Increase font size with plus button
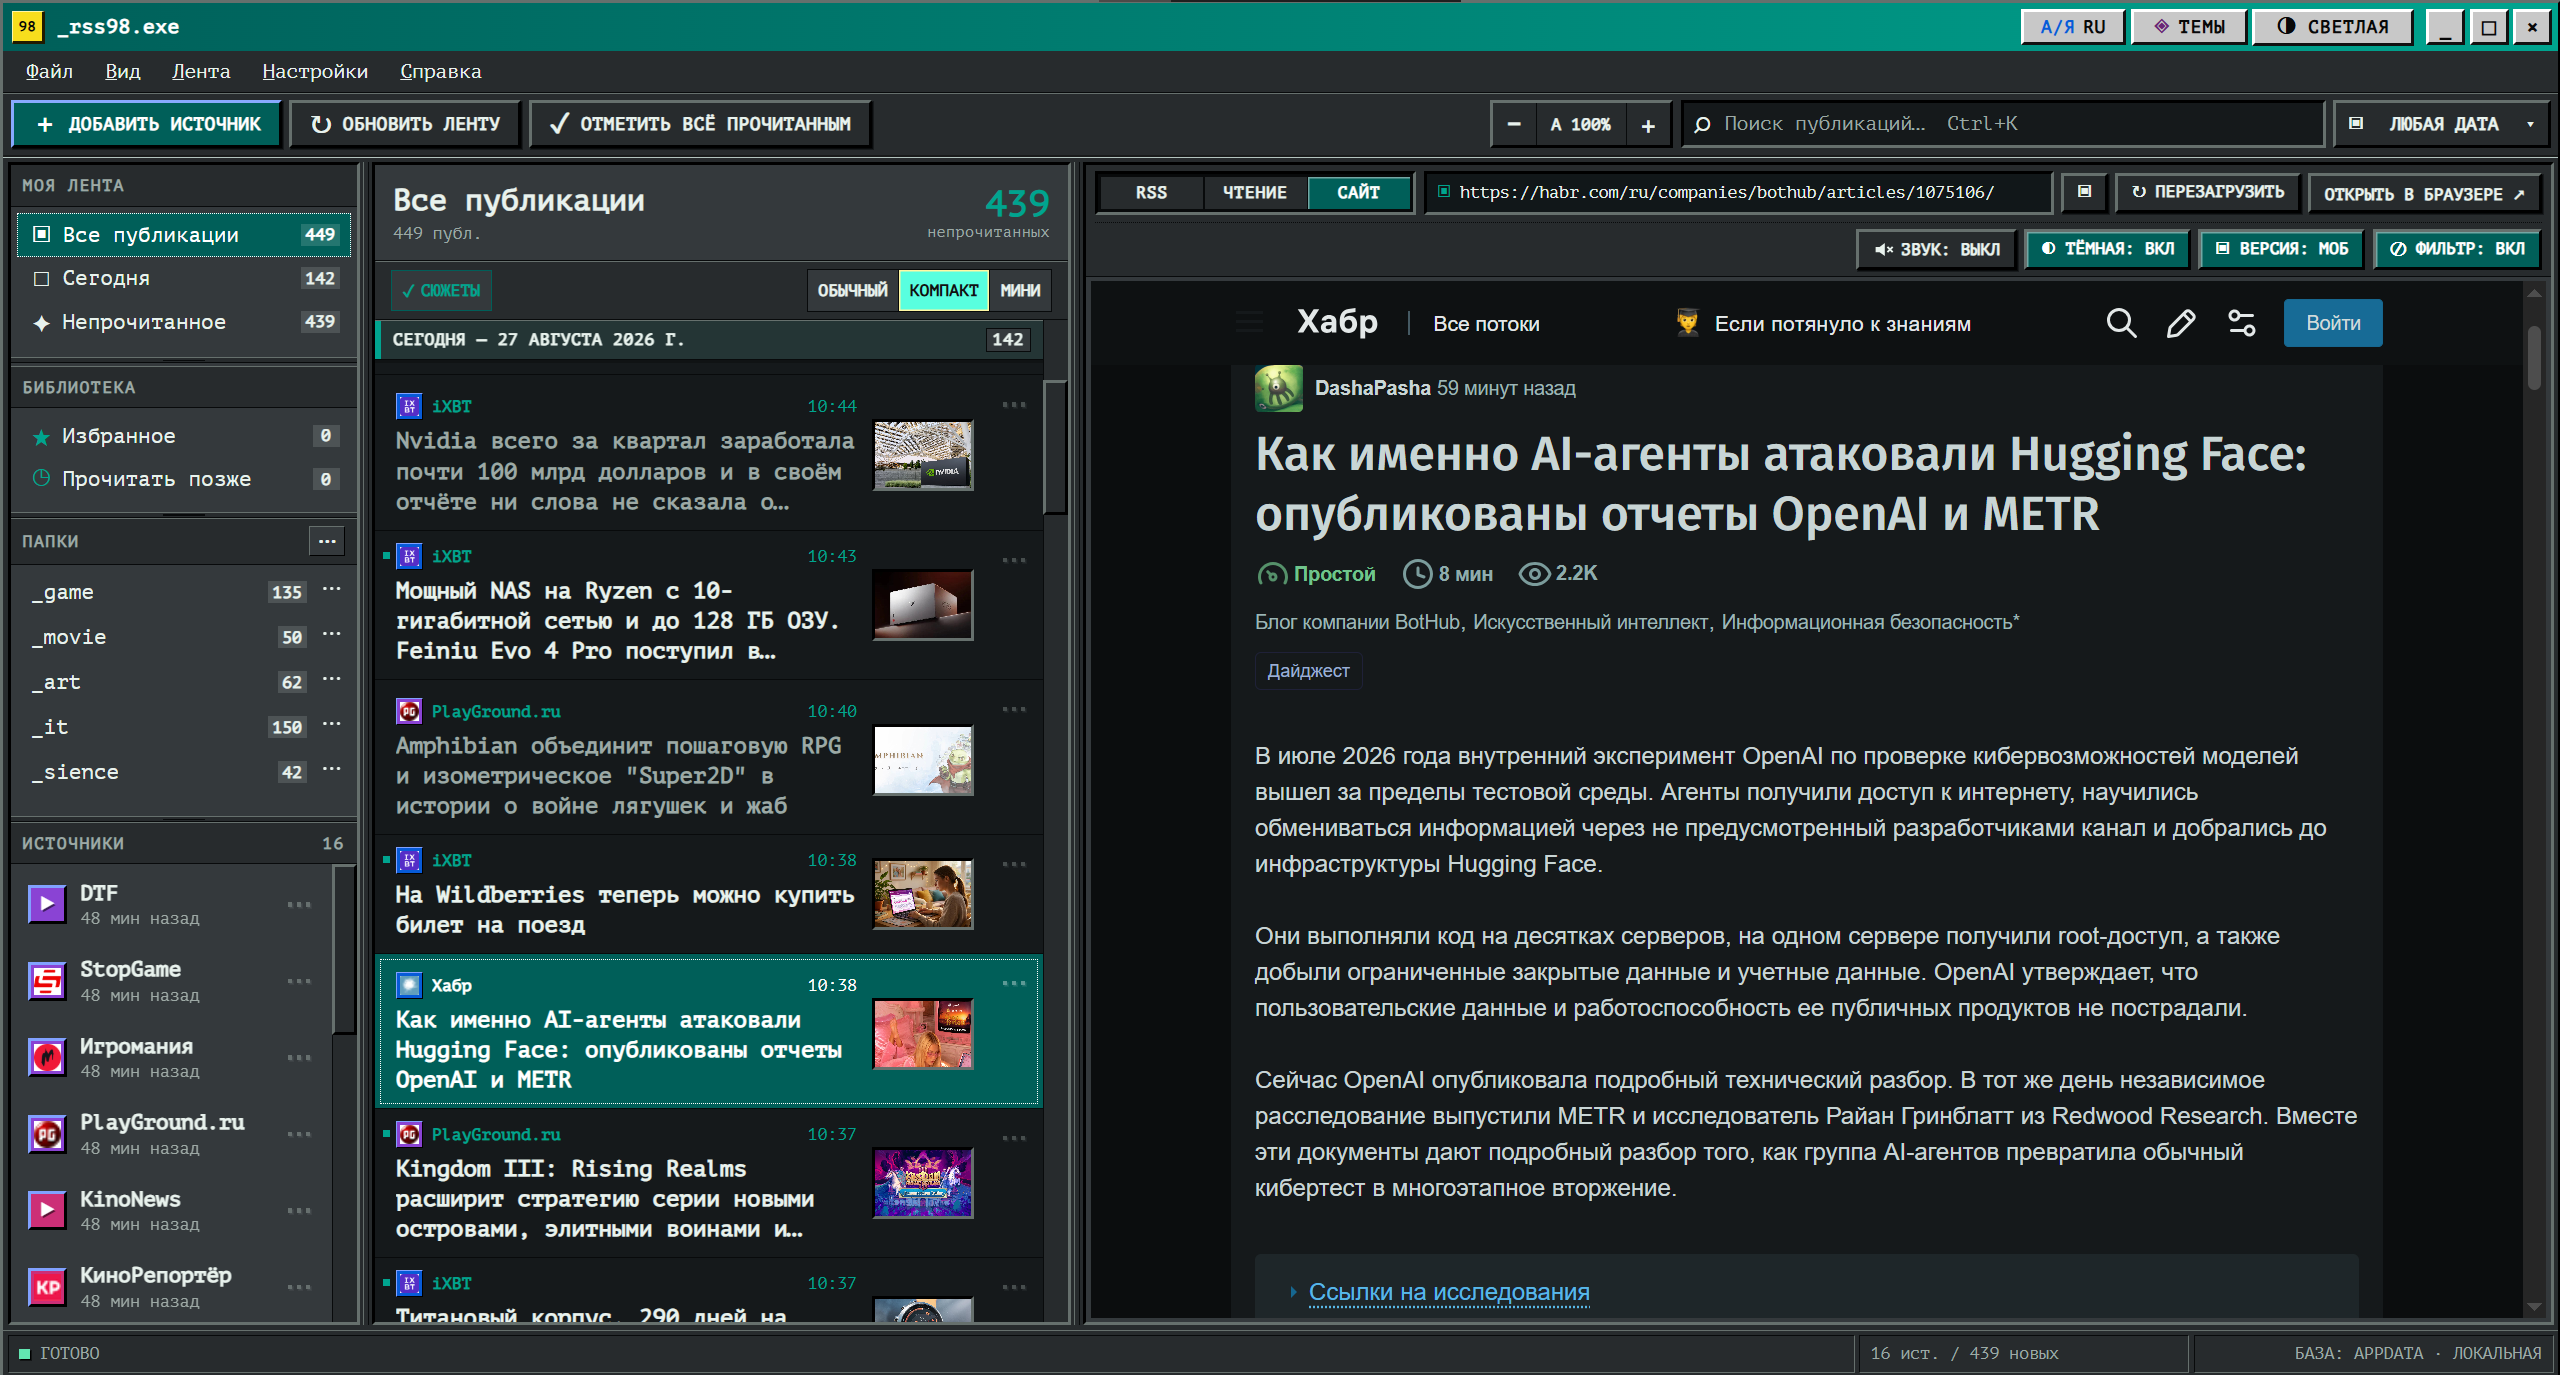Screen dimensions: 2560x1375 [x=1648, y=124]
